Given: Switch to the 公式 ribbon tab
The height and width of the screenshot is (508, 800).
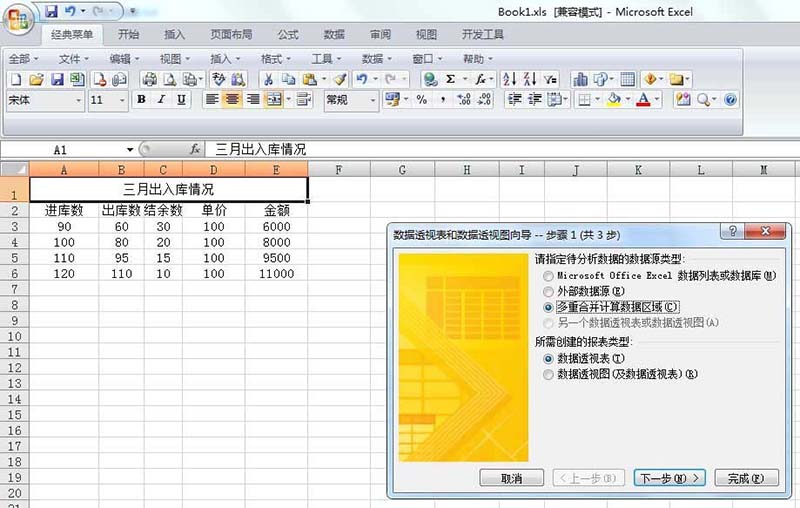Looking at the screenshot, I should coord(288,35).
